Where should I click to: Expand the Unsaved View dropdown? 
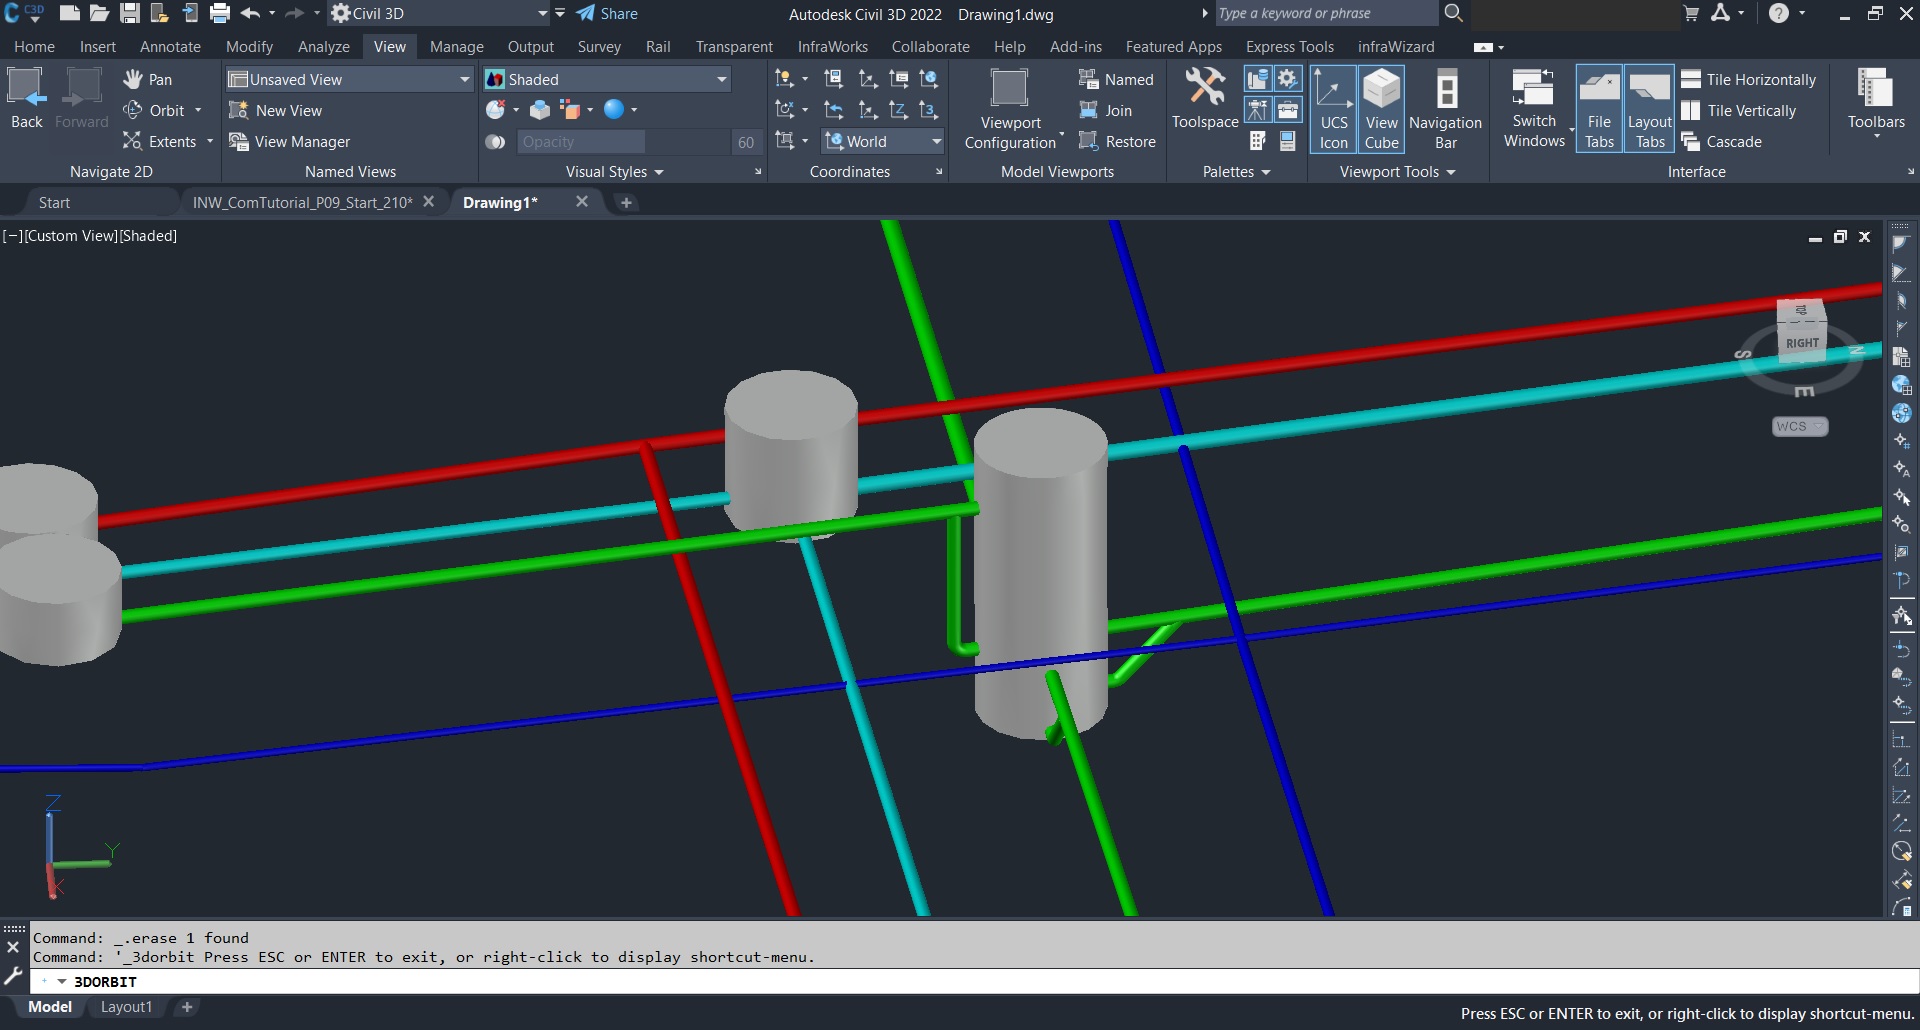(464, 79)
